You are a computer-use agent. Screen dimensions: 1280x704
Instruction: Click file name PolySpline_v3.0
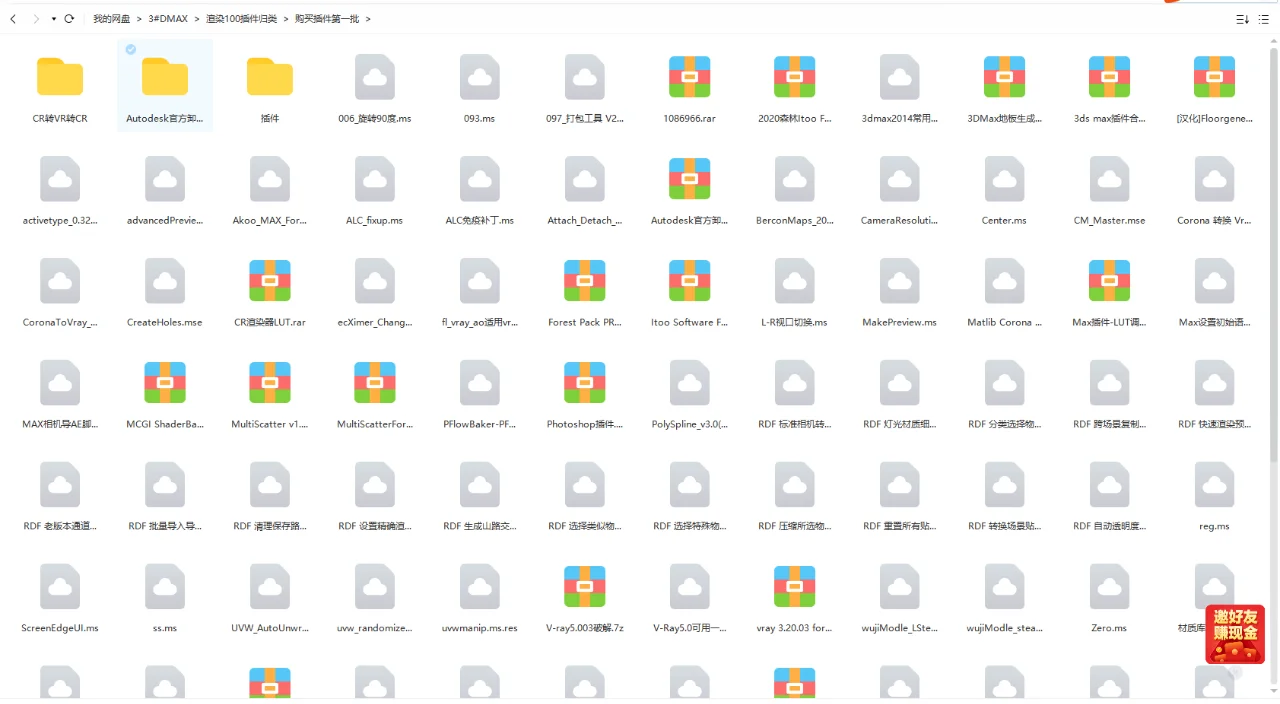[690, 424]
